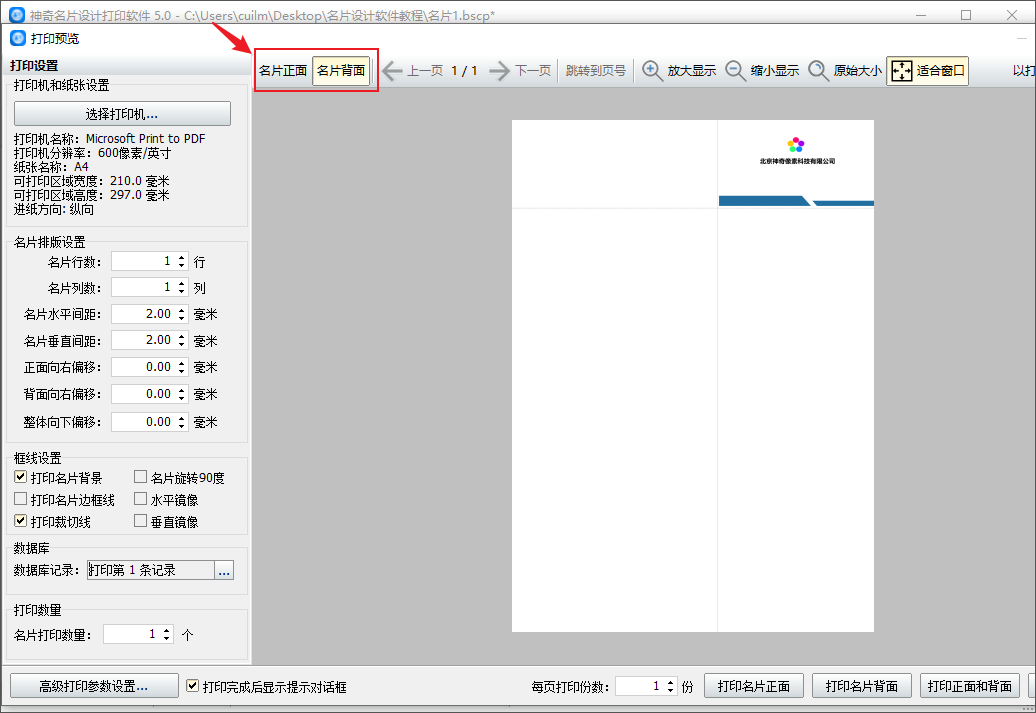Click the 缩小显示 zoom-out magnifier icon
The image size is (1036, 713).
coord(735,71)
